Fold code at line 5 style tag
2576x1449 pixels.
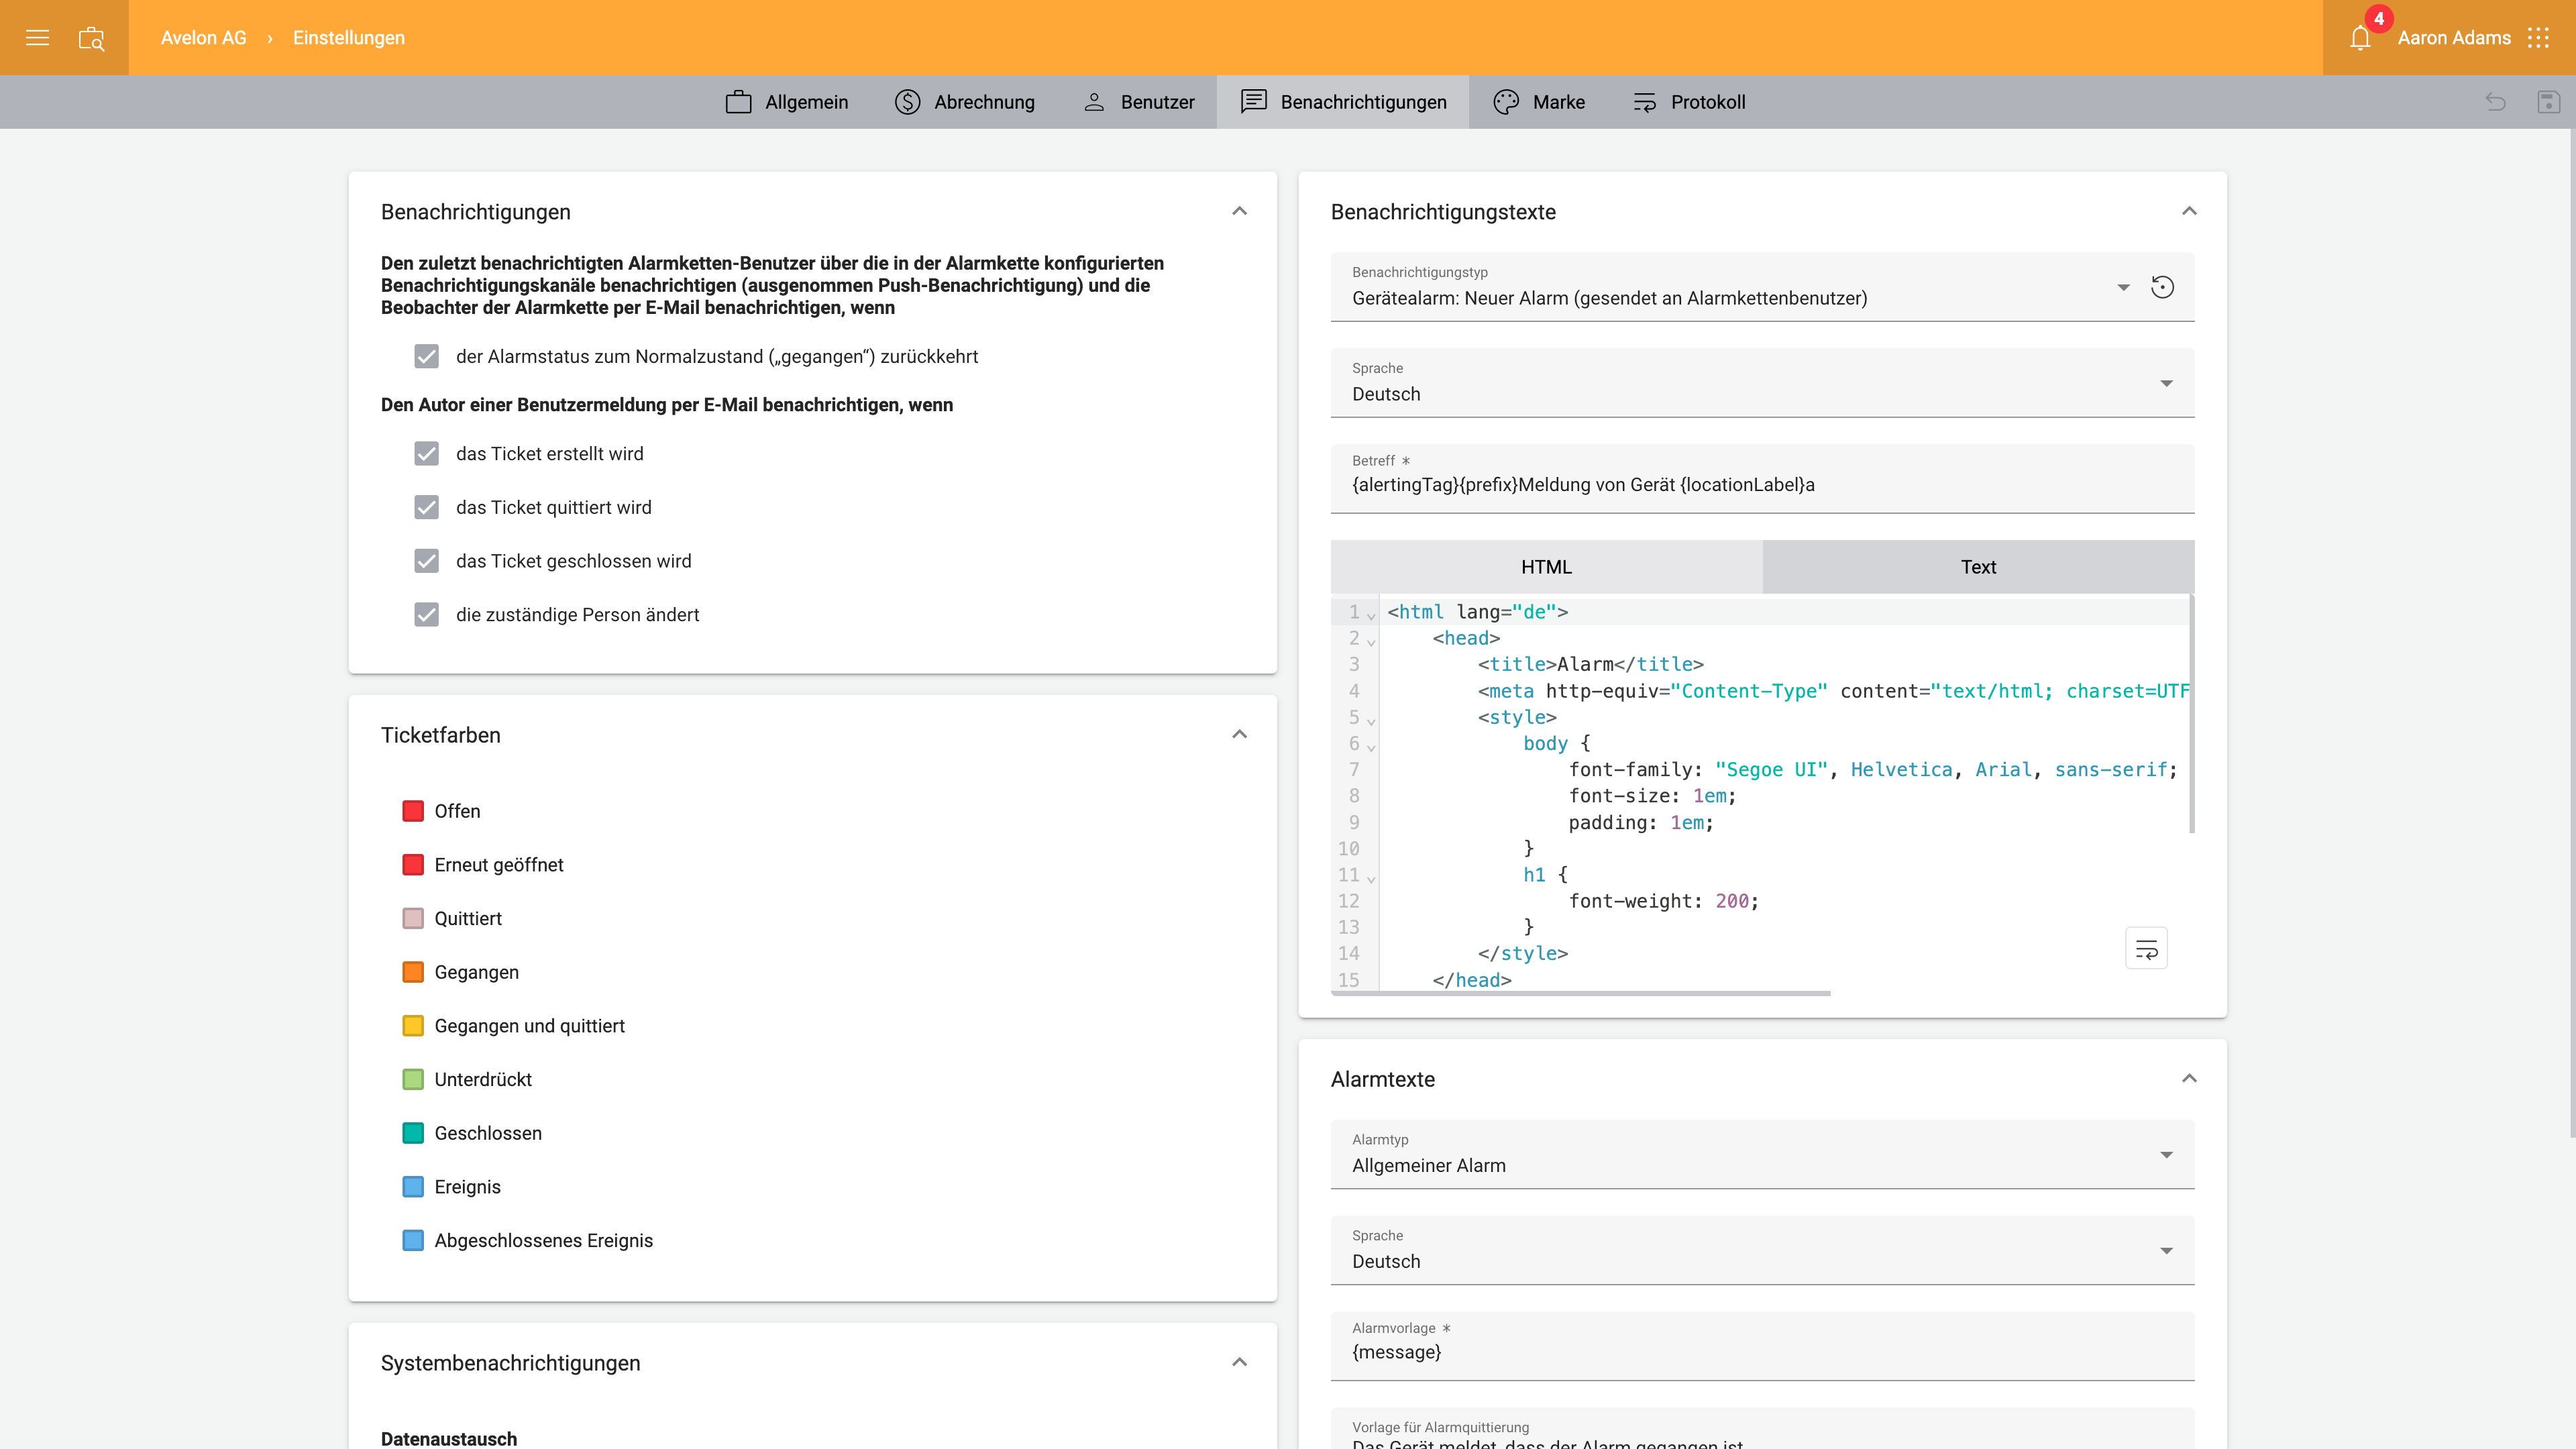(x=1371, y=720)
